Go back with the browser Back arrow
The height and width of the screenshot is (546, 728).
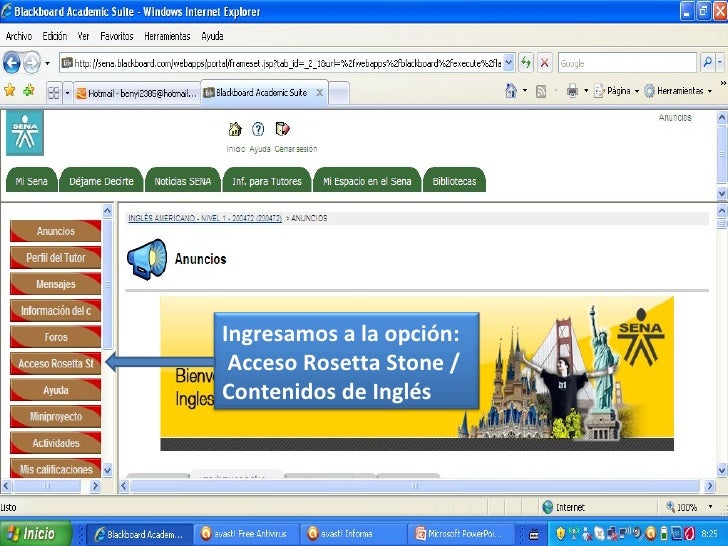pyautogui.click(x=12, y=63)
